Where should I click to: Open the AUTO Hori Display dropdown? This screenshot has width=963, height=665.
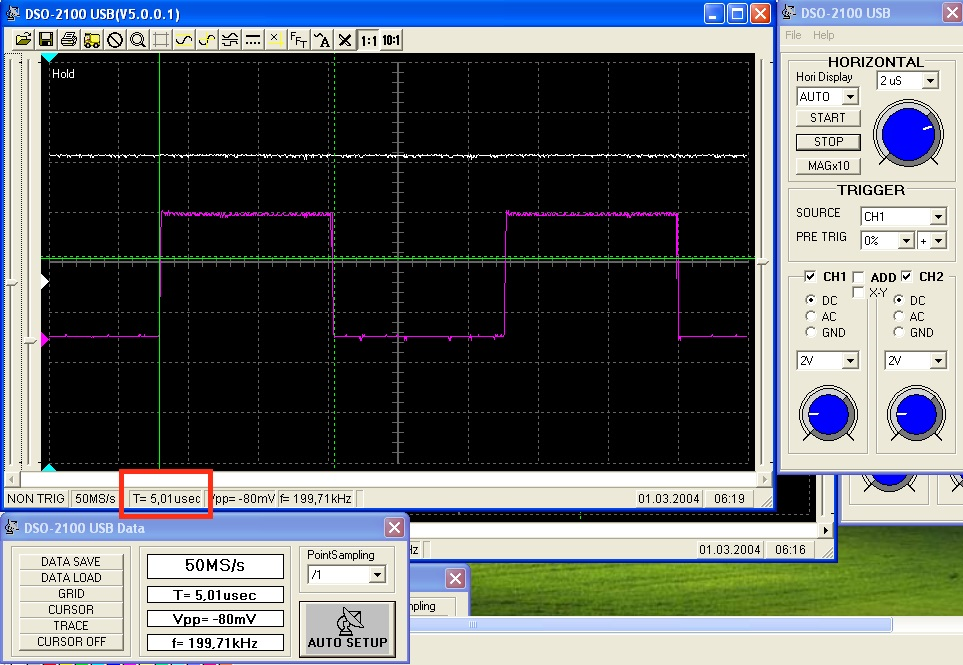click(x=850, y=96)
